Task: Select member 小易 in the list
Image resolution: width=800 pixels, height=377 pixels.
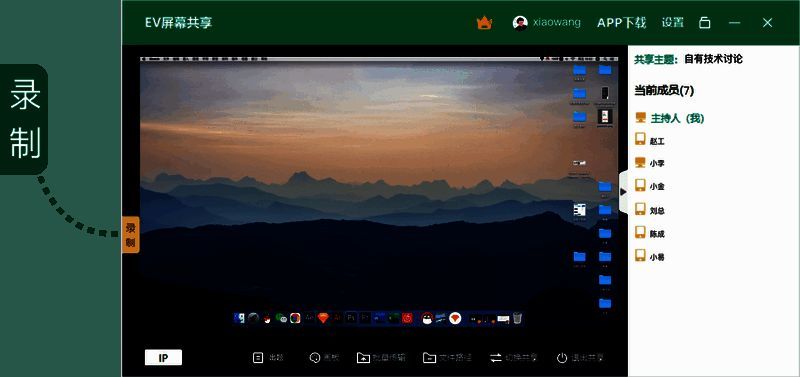Action: tap(657, 257)
